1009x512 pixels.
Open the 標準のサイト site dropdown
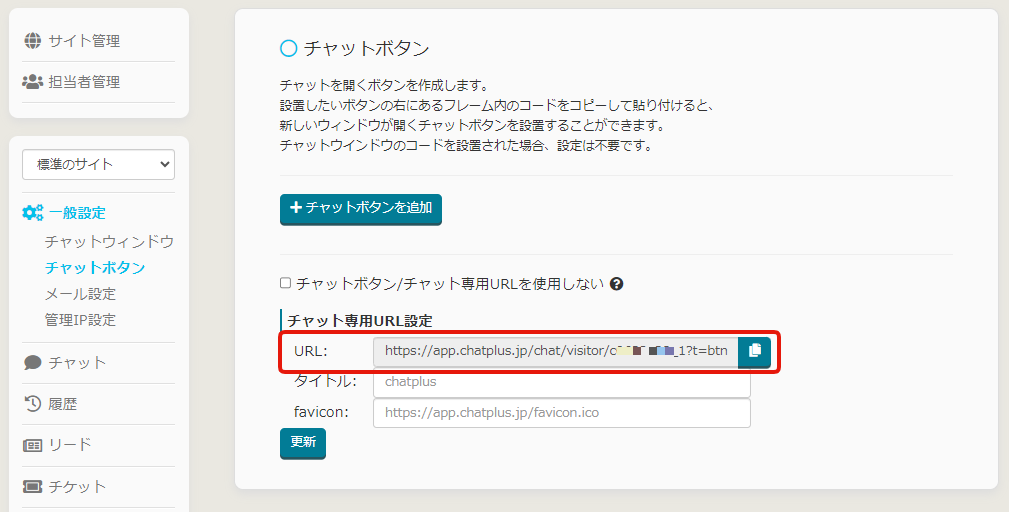coord(98,164)
